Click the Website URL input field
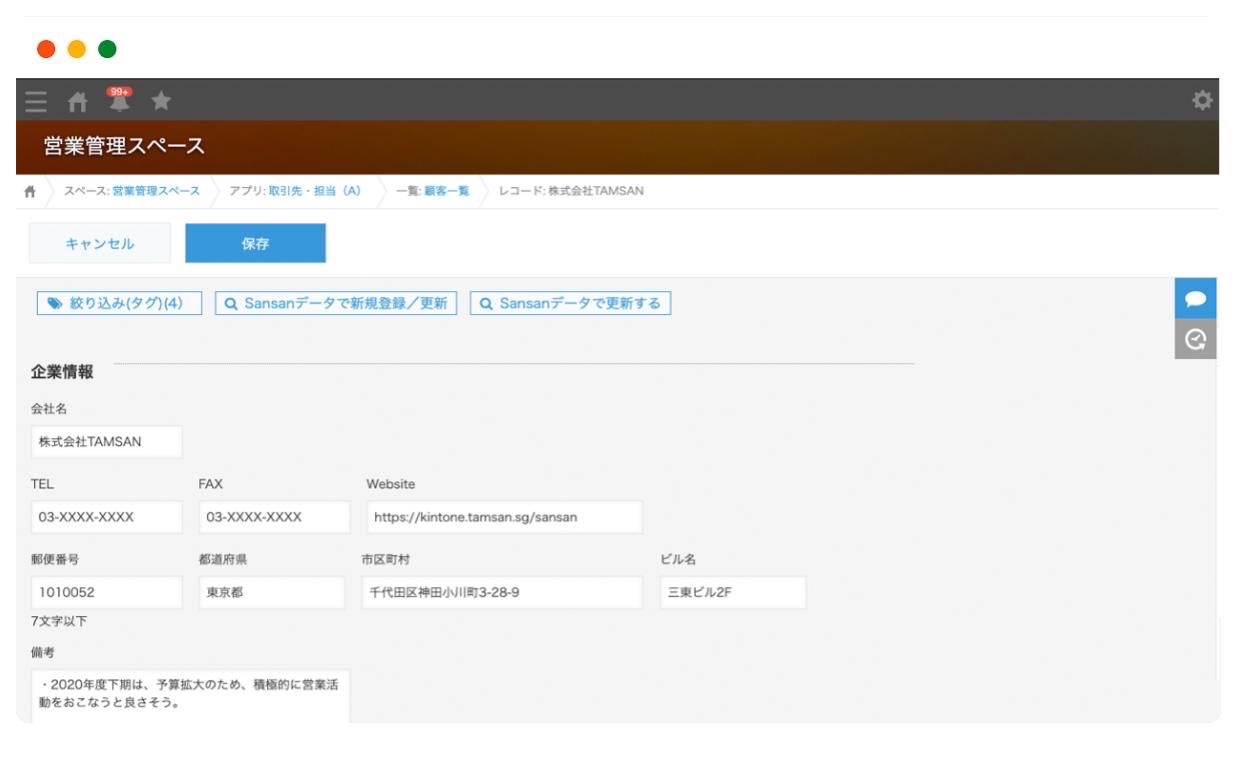 click(x=505, y=517)
